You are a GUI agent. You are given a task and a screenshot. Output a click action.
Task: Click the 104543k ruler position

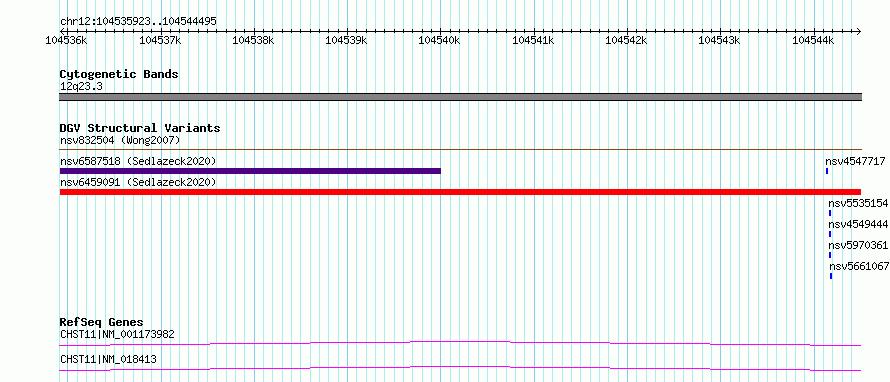(720, 41)
